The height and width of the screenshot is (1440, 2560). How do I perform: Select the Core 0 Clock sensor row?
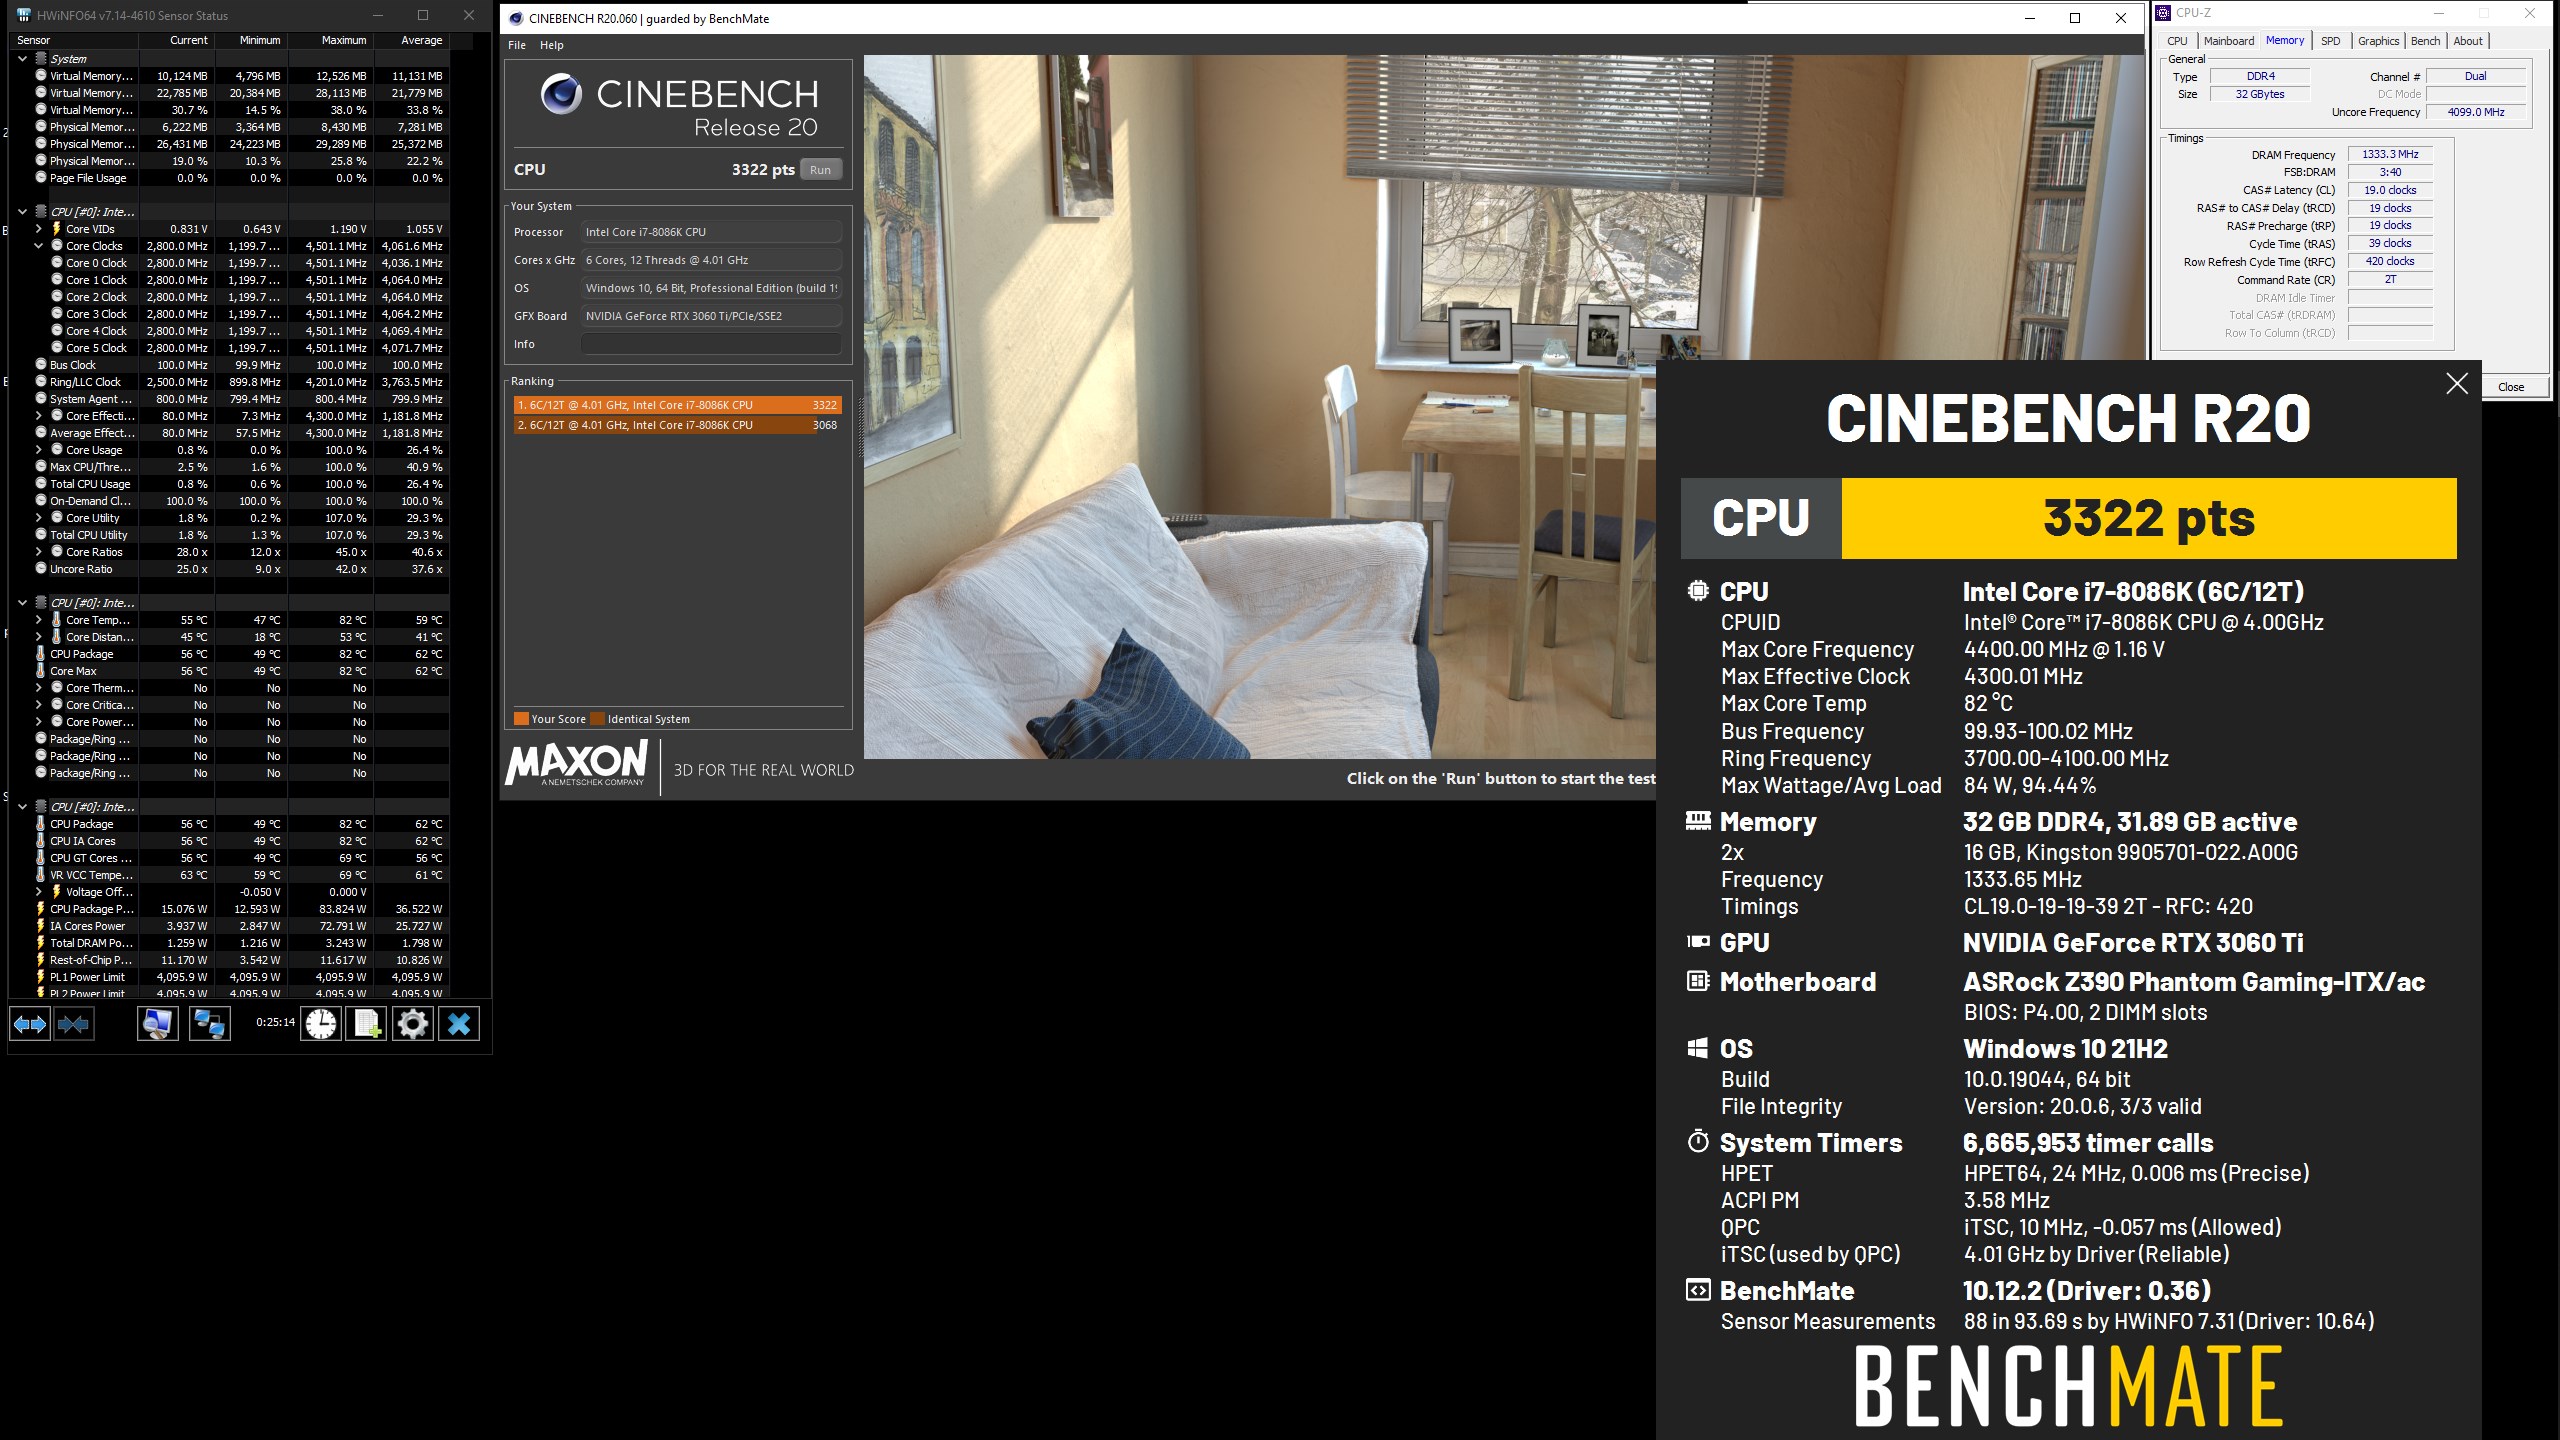point(229,263)
